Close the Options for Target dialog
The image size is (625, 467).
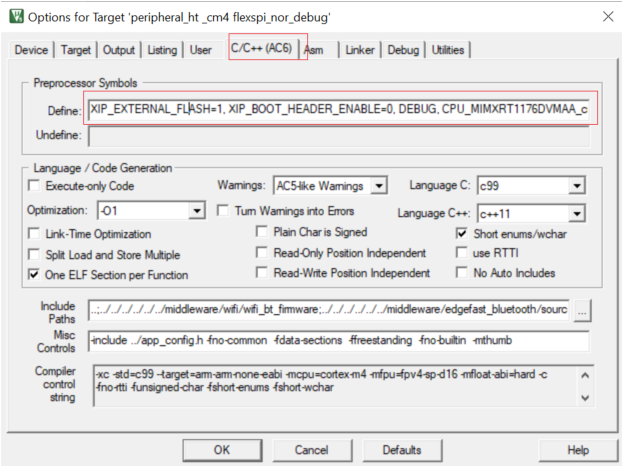[606, 16]
